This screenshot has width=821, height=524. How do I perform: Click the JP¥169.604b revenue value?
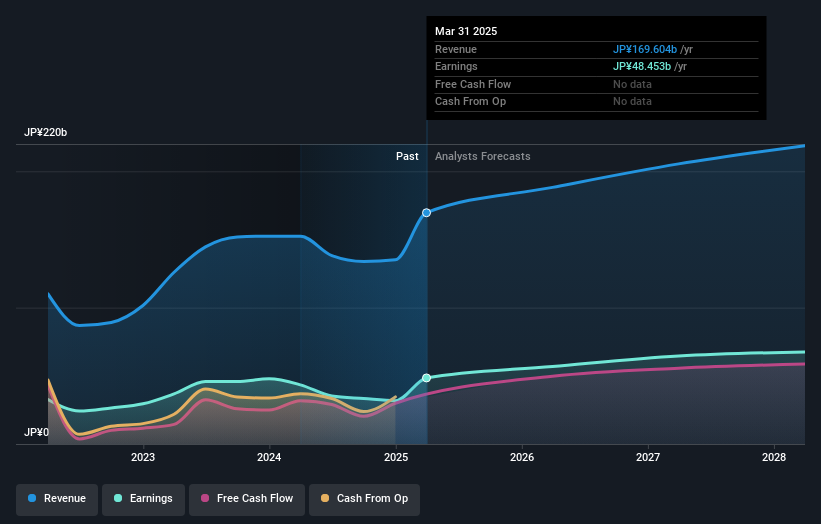pos(645,49)
